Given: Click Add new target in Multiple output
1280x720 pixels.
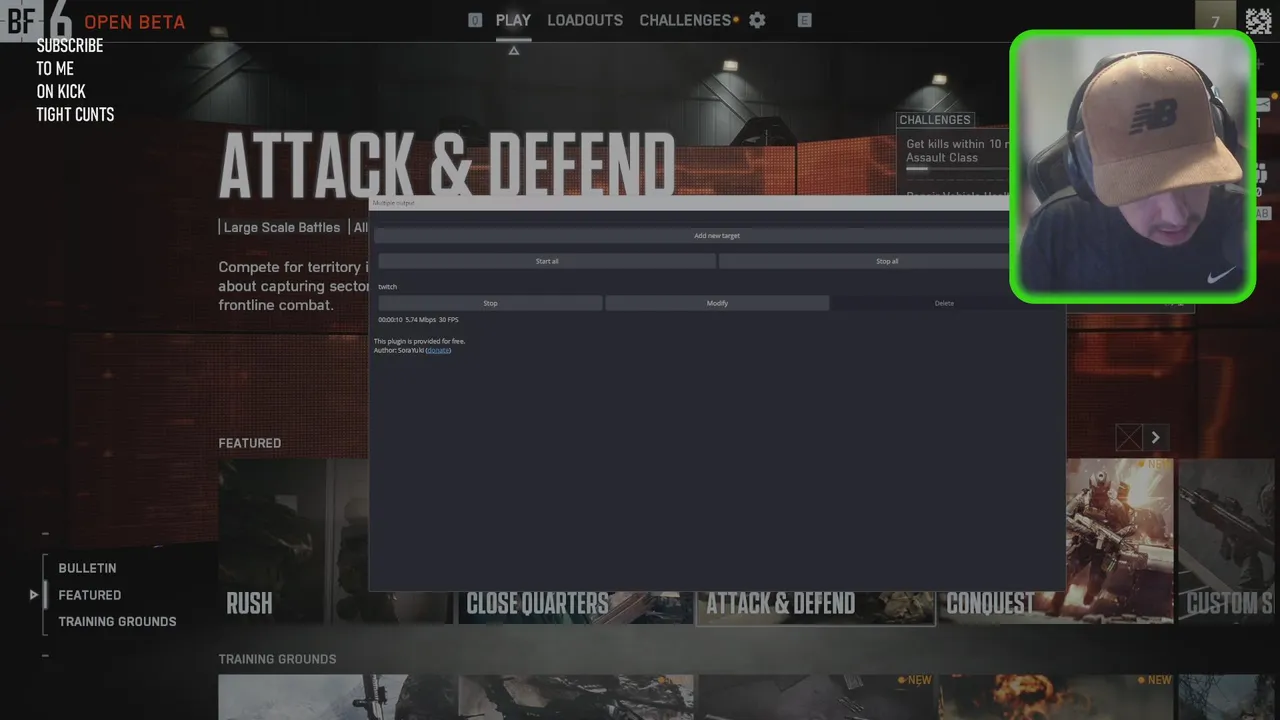Looking at the screenshot, I should (x=717, y=236).
